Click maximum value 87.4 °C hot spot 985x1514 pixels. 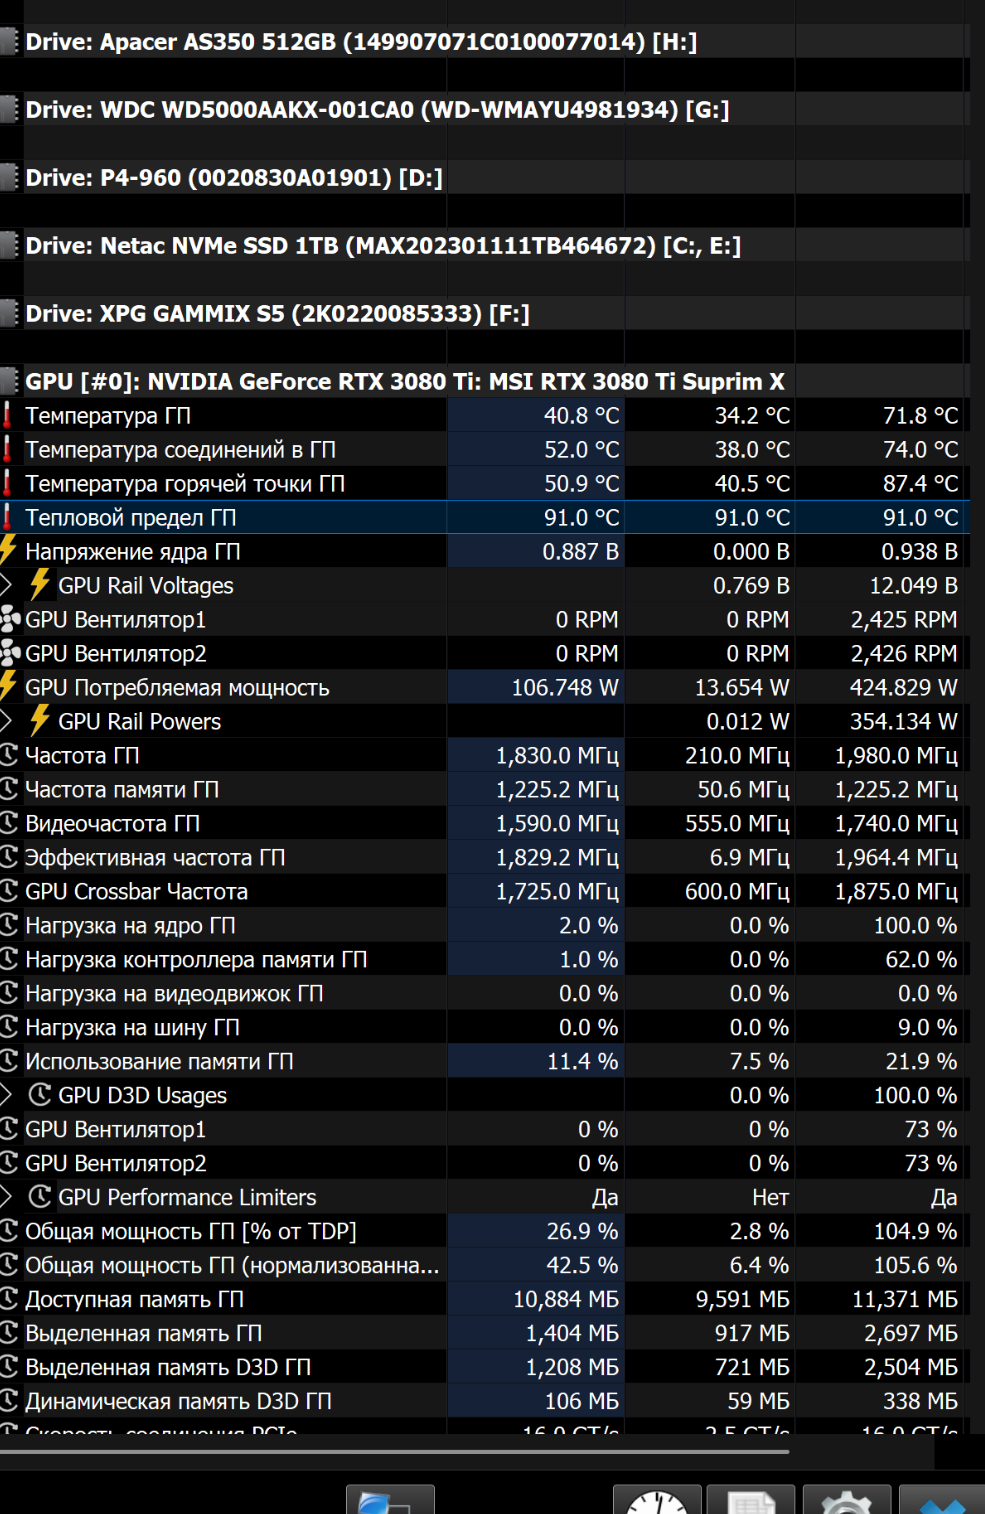[920, 484]
